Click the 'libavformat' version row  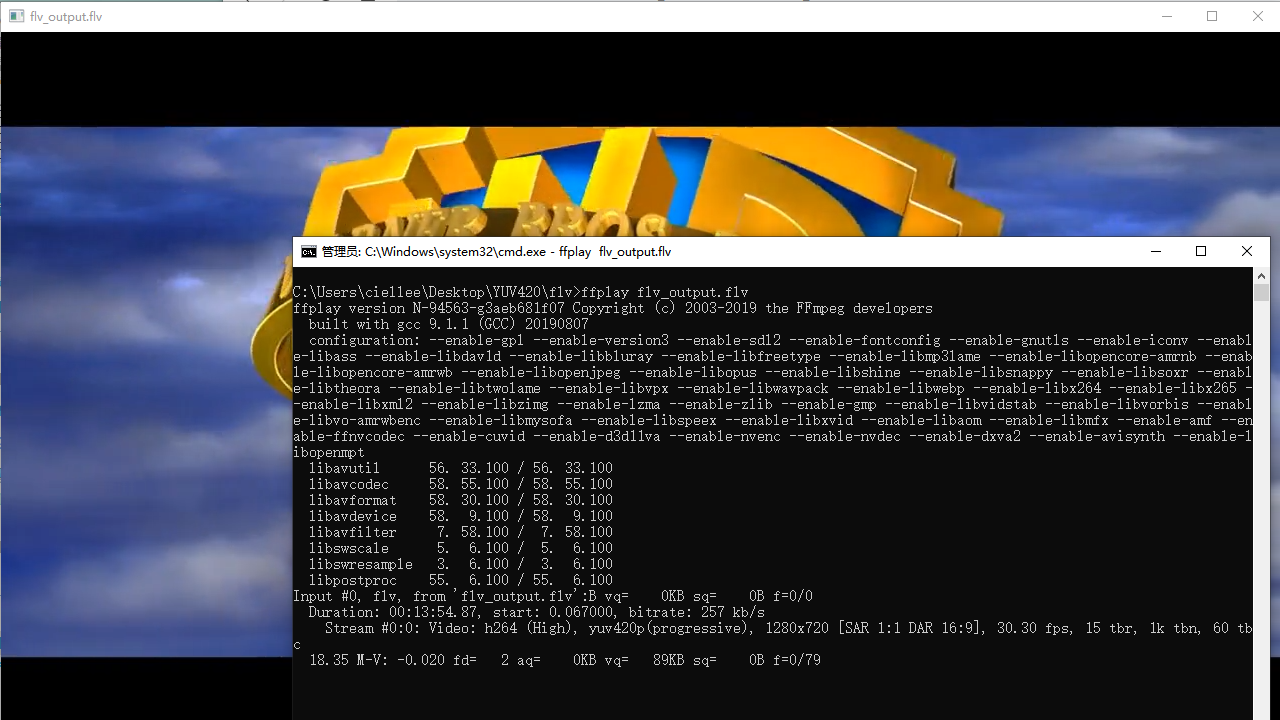[x=460, y=500]
